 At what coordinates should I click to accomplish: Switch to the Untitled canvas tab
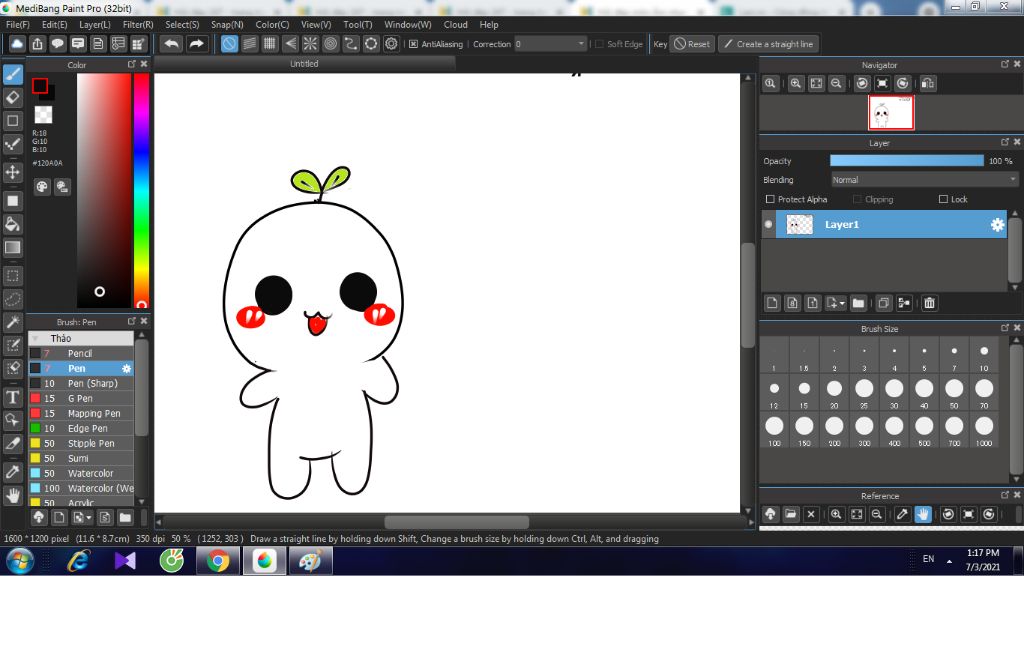pyautogui.click(x=304, y=64)
